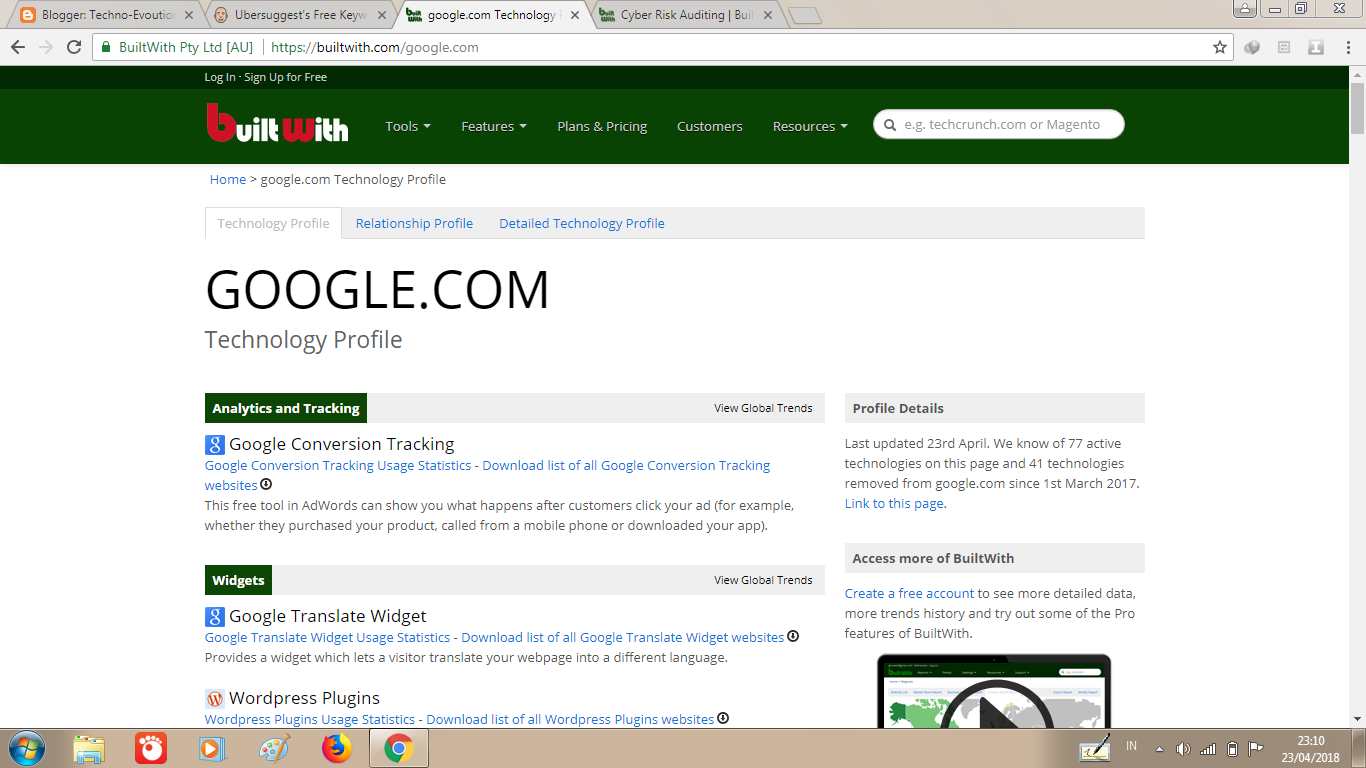Open the Chrome three-dot menu
Screen dimensions: 1366x768
(1348, 47)
